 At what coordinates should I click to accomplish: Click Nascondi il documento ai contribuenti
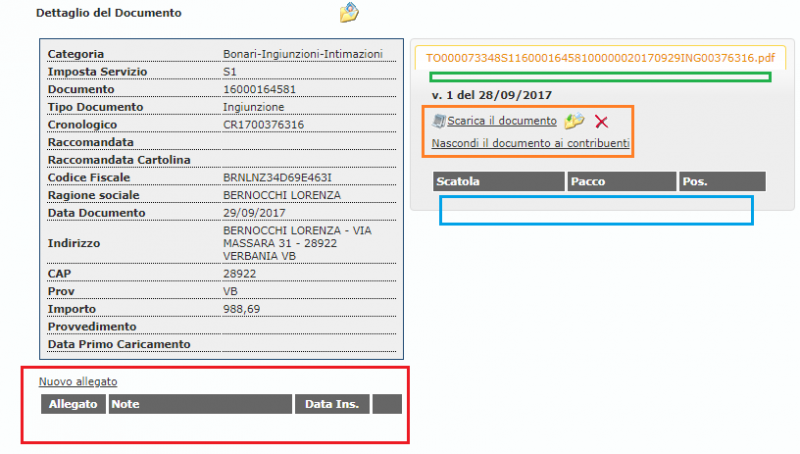point(531,143)
